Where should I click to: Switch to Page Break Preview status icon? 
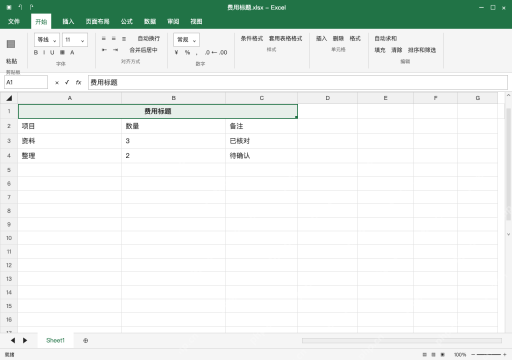point(443,354)
